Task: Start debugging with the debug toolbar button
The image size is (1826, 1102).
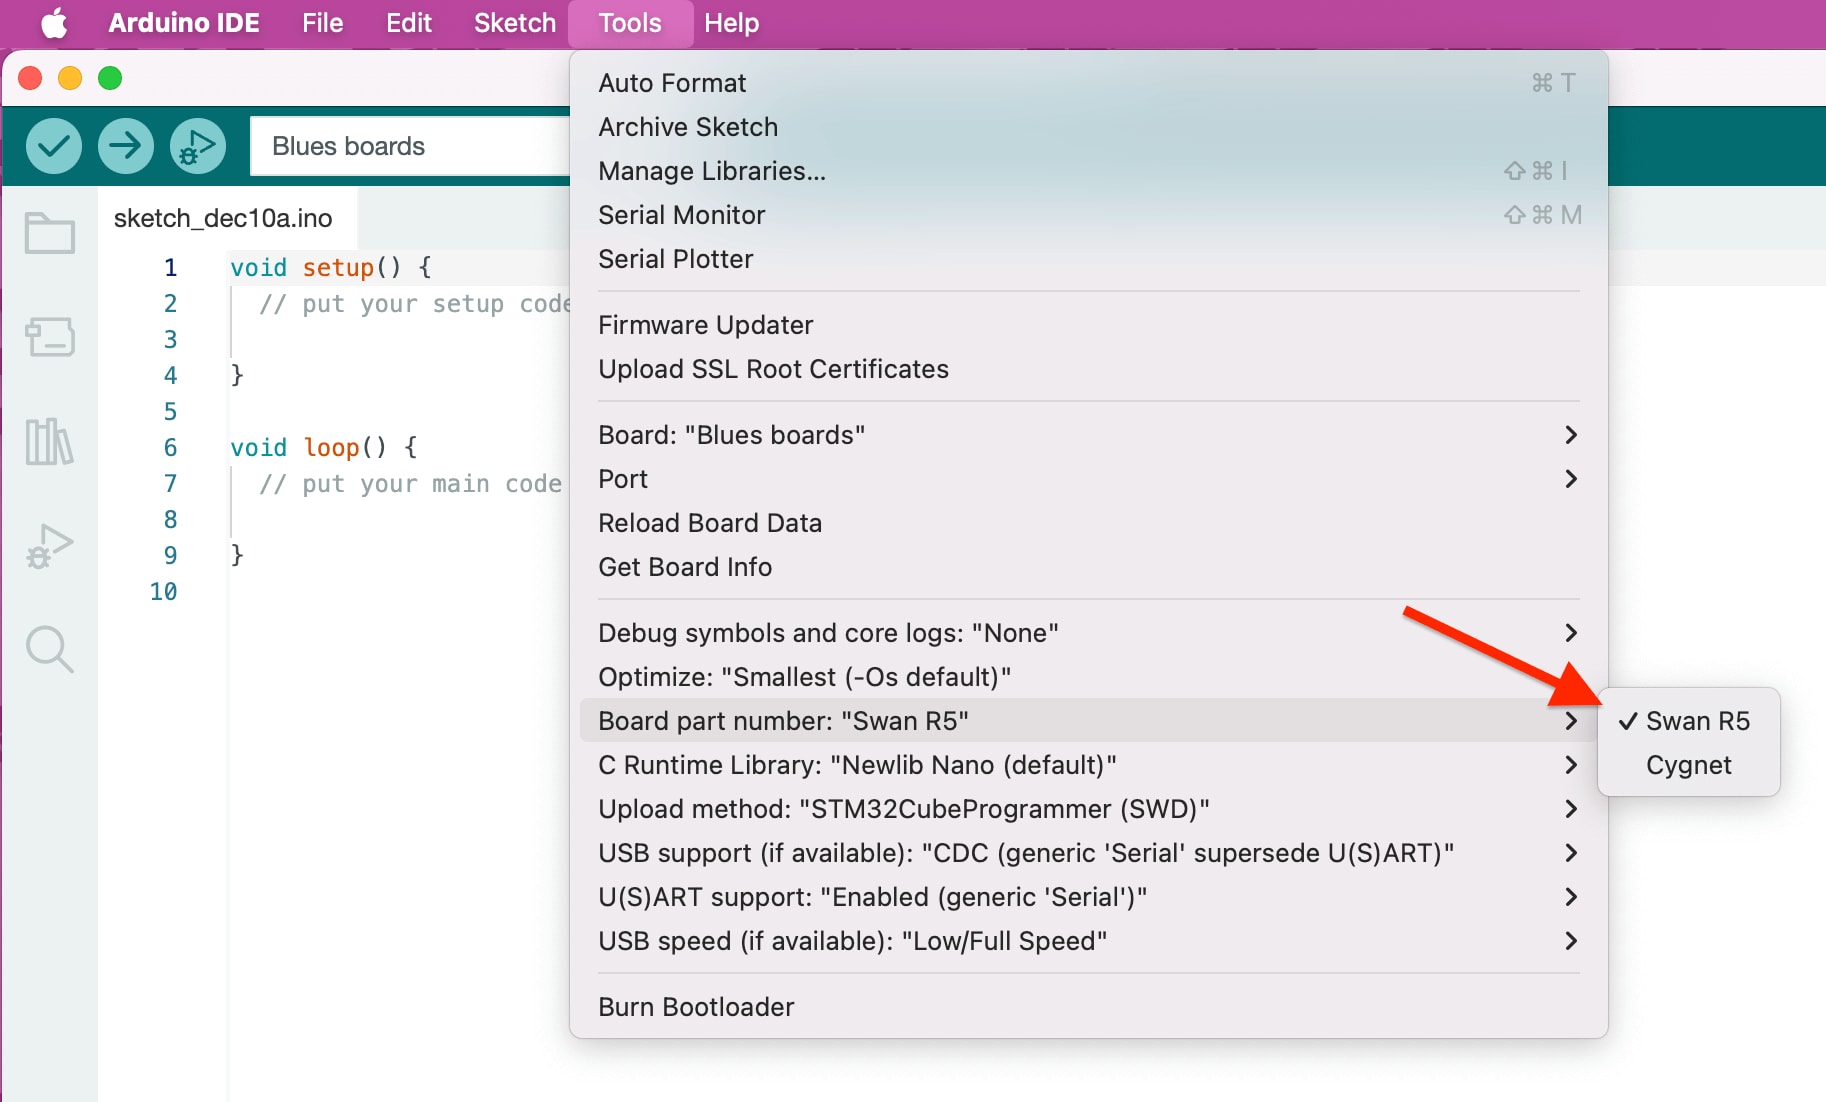Action: pos(198,146)
